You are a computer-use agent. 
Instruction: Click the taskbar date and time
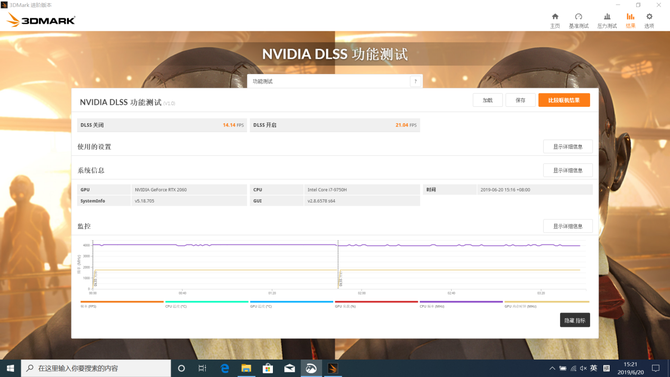click(x=630, y=368)
